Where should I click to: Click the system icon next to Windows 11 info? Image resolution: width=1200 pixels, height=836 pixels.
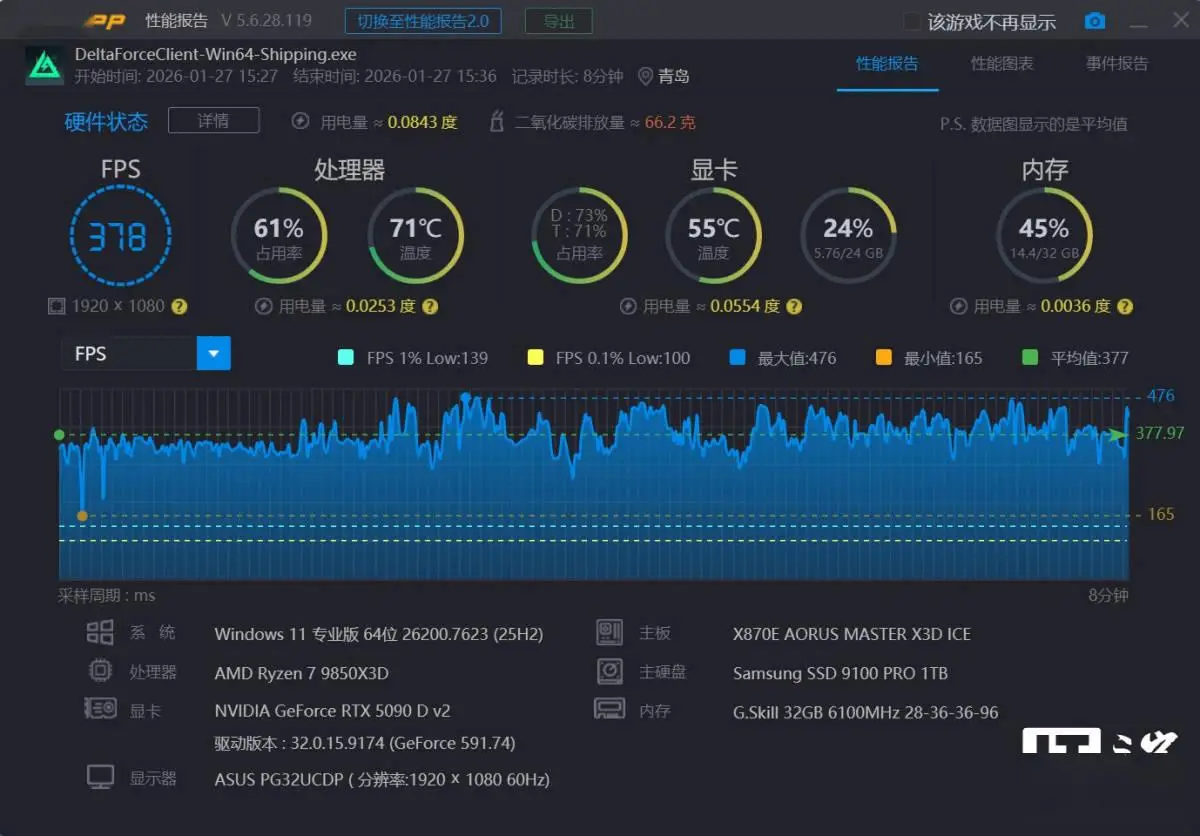click(x=99, y=632)
